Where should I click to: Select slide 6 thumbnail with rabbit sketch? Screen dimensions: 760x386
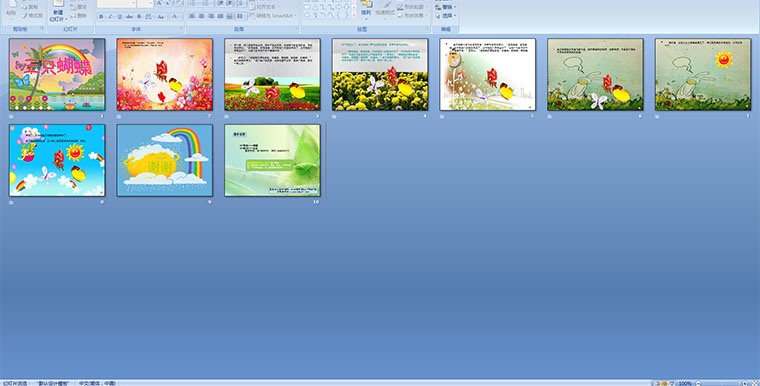pos(595,74)
